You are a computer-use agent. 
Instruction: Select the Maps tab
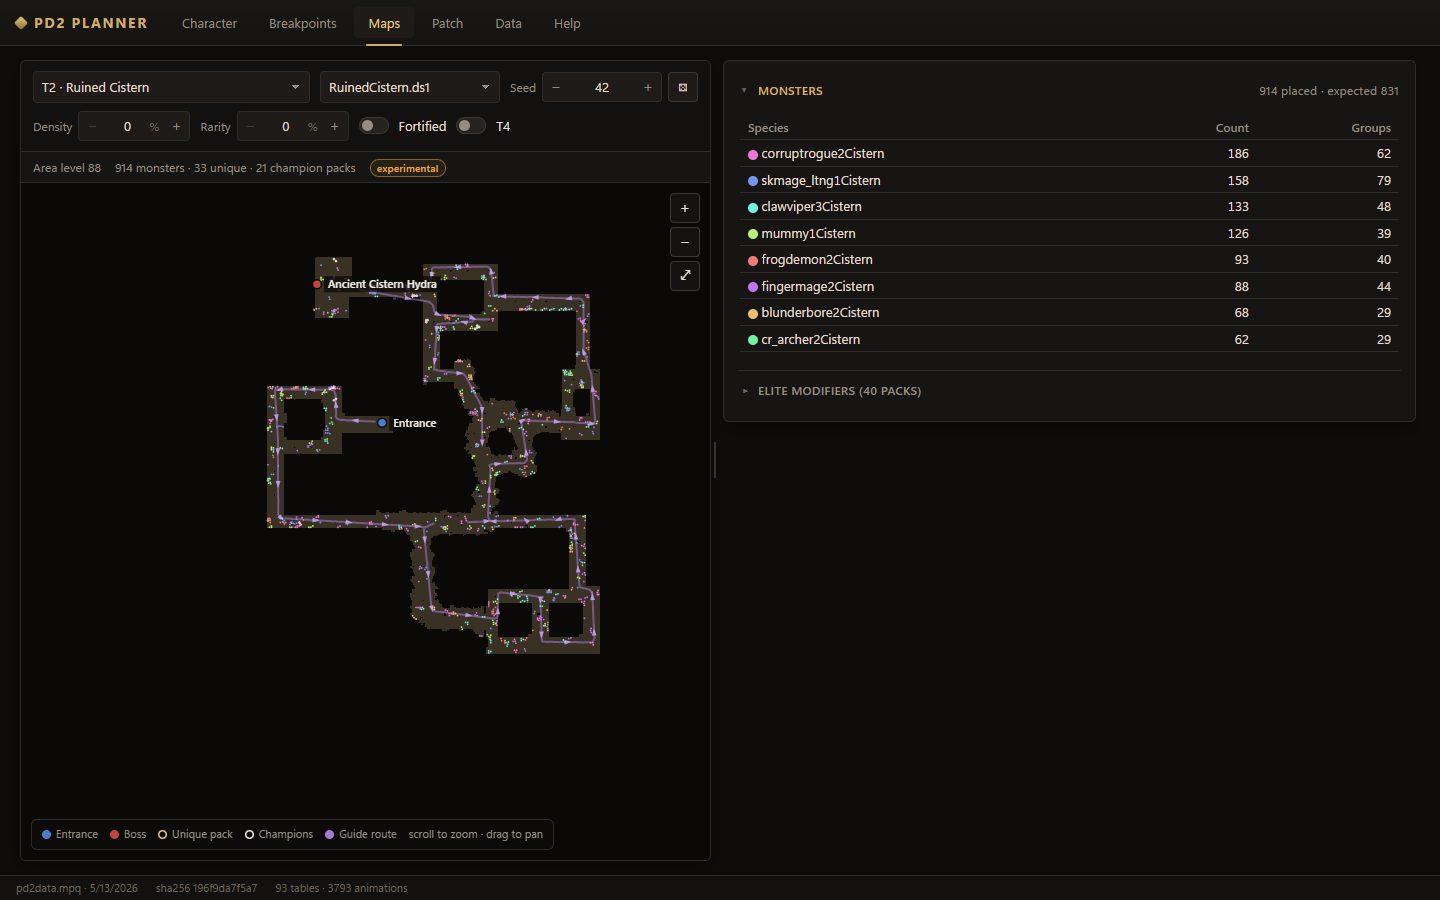tap(384, 23)
